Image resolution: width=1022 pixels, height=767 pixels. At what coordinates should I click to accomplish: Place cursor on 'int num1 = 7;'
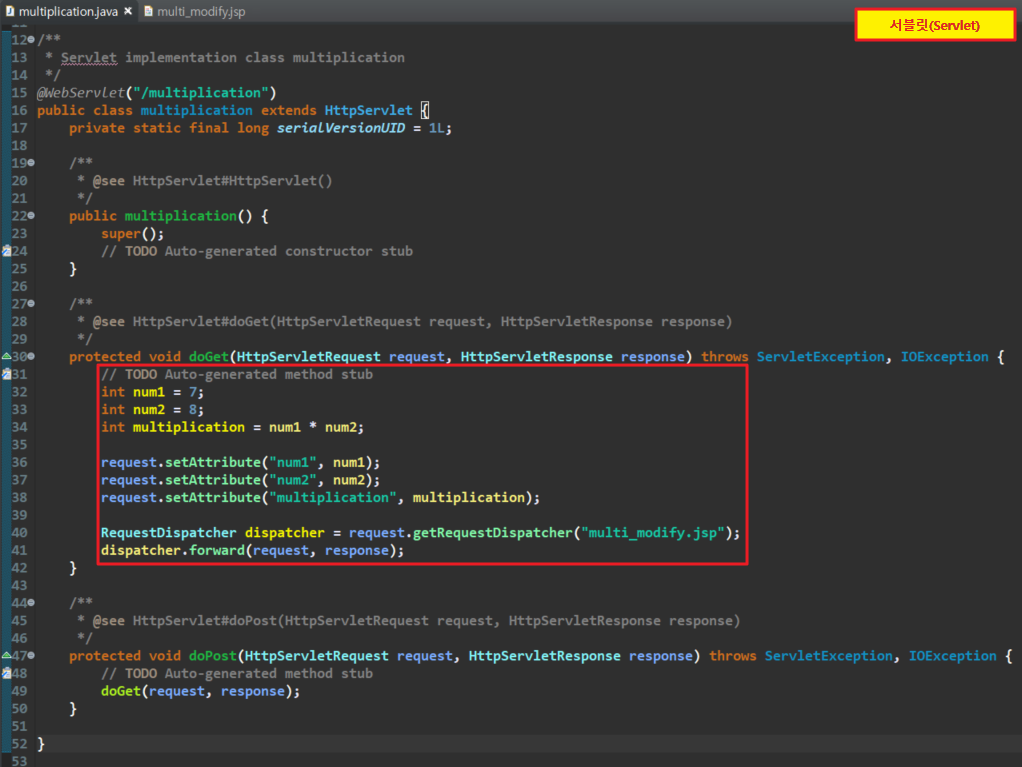coord(153,392)
